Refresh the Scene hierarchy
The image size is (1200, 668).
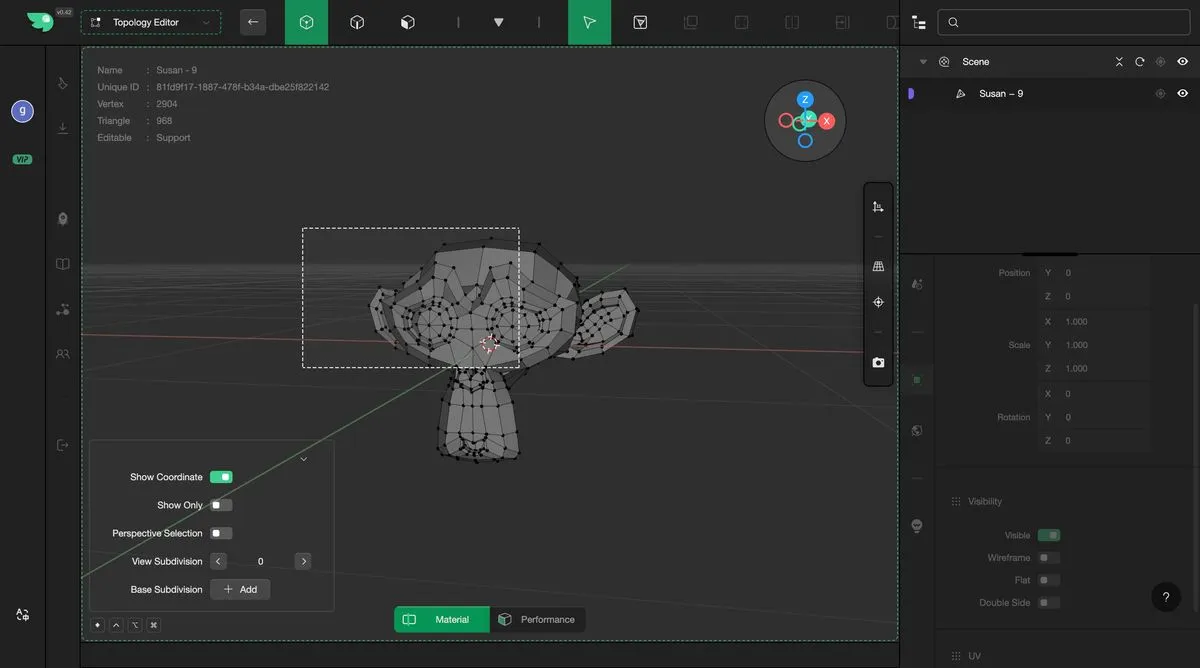pyautogui.click(x=1139, y=62)
